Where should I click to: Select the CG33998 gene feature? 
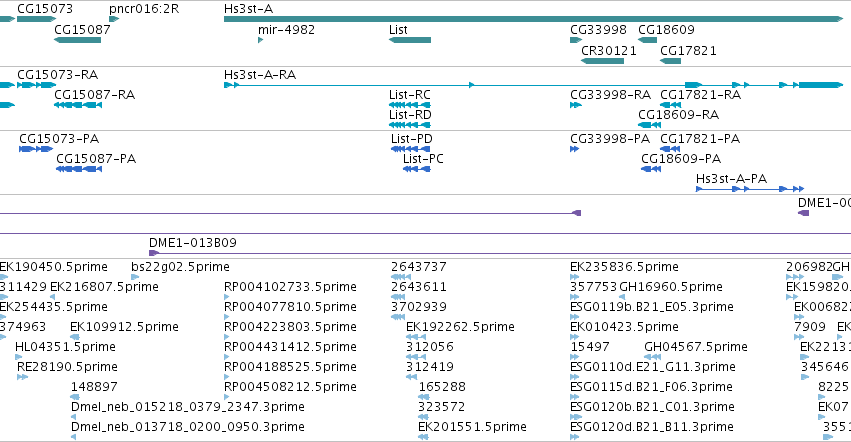click(576, 40)
